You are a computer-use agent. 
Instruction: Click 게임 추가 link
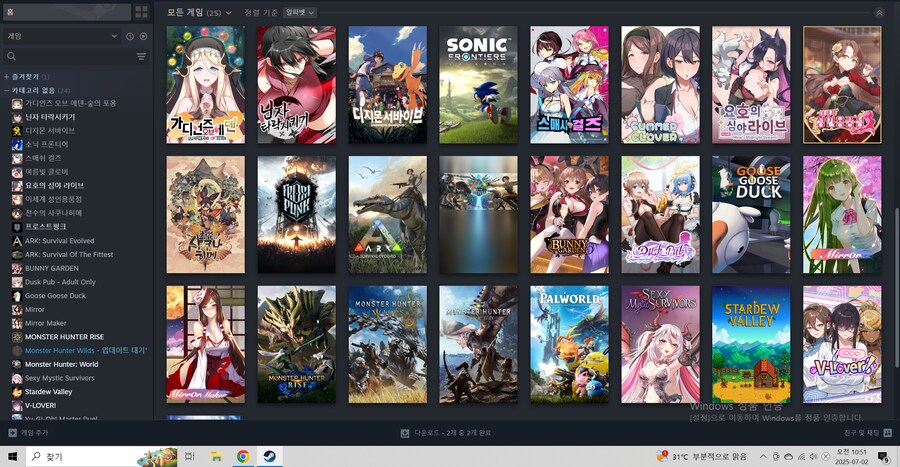(x=34, y=433)
